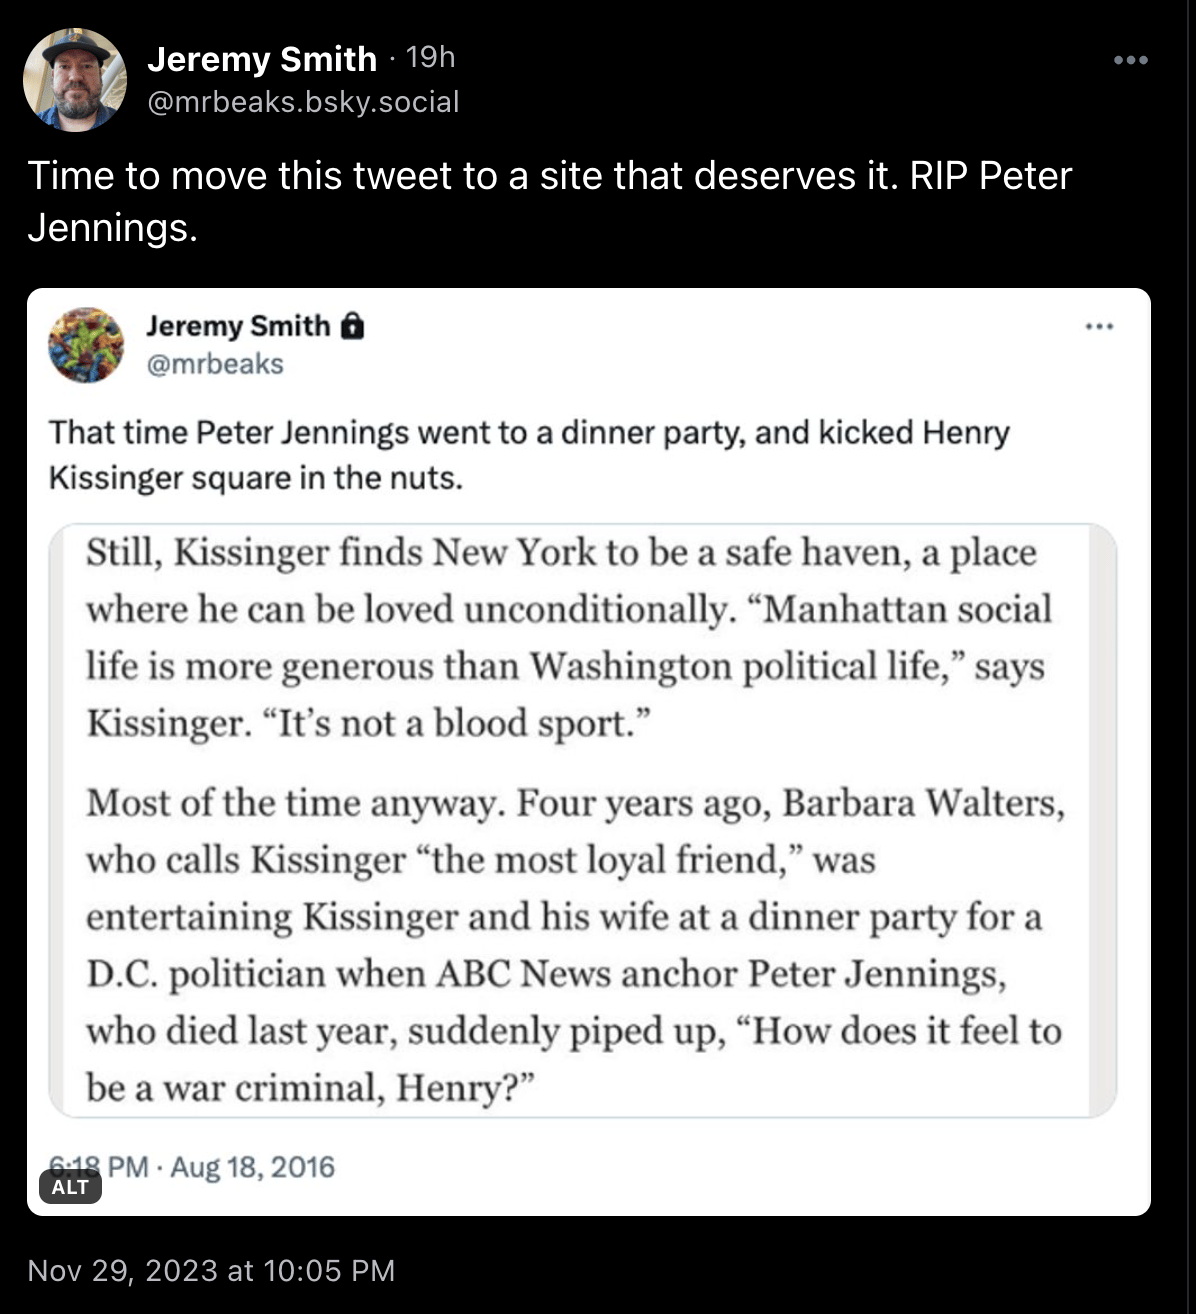Click Jeremy Smith's profile avatar in post header
Image resolution: width=1196 pixels, height=1314 pixels.
[75, 79]
